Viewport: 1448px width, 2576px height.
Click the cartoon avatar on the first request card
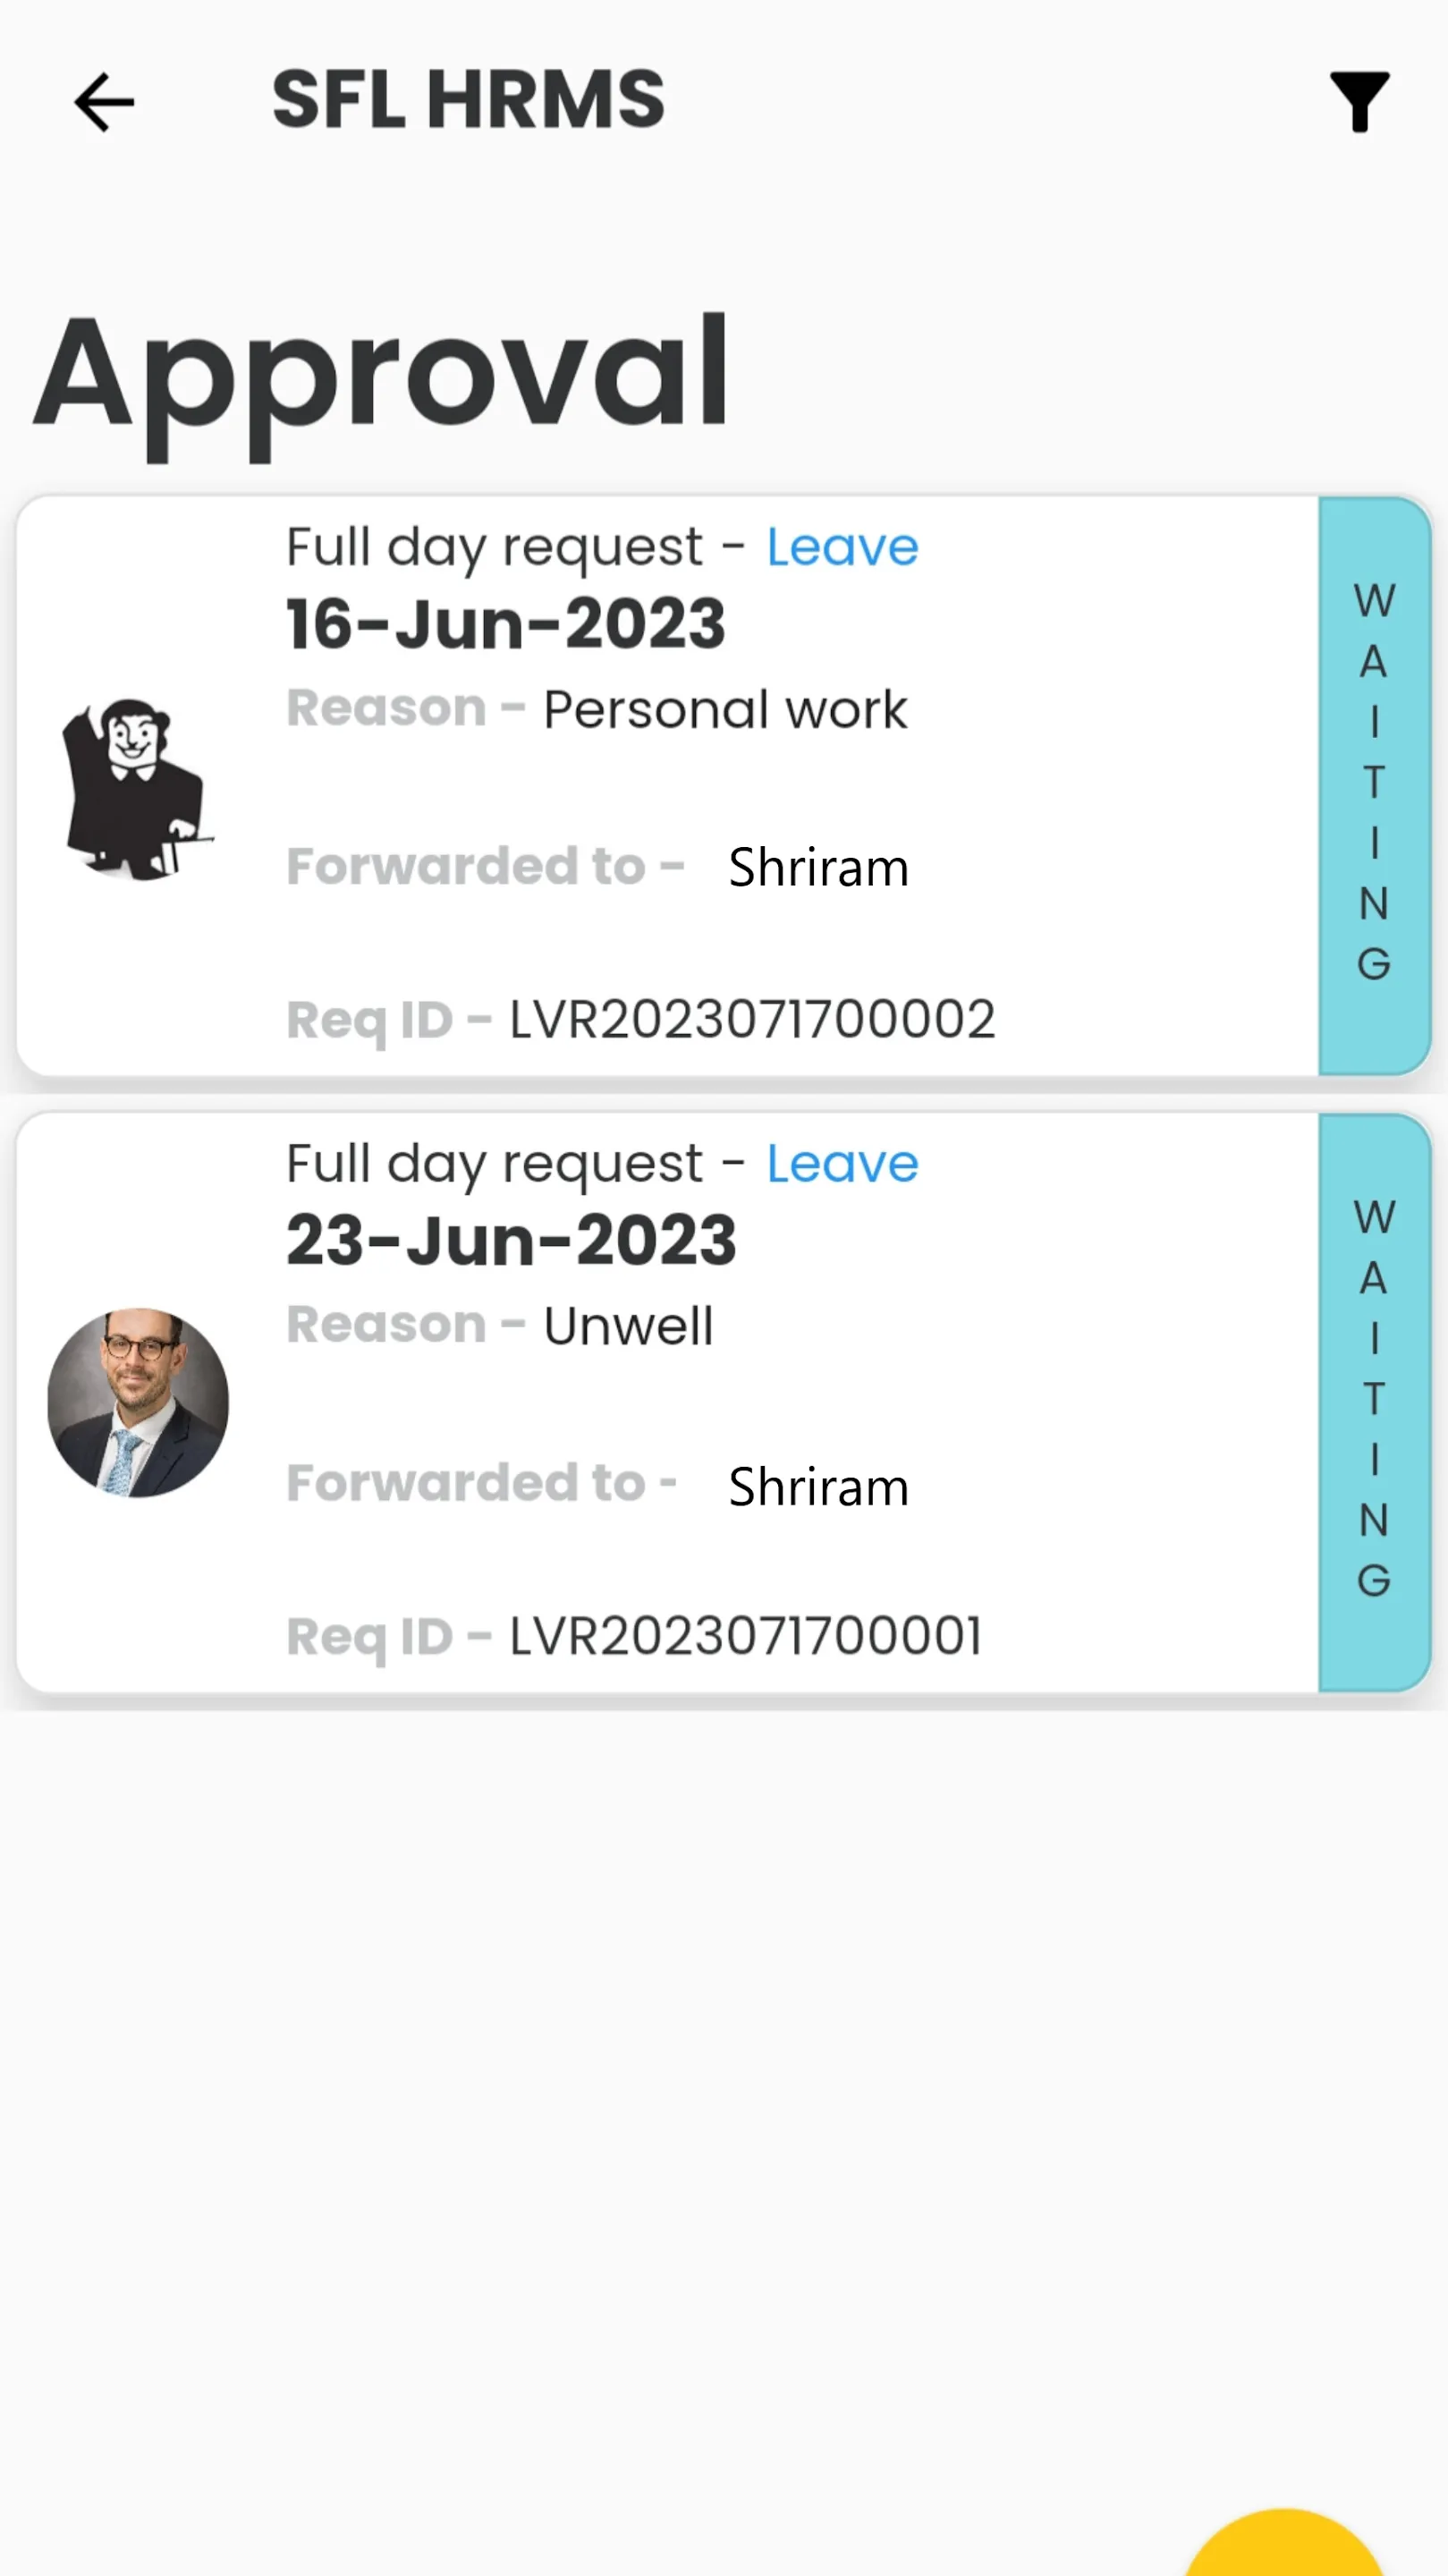[x=137, y=790]
